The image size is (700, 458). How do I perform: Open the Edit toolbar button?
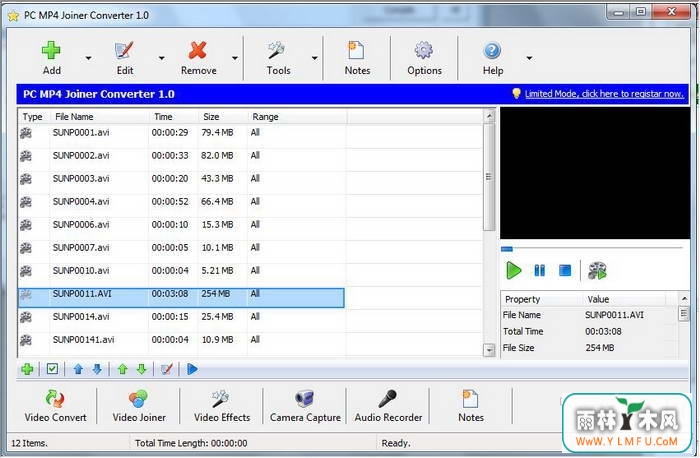click(x=125, y=58)
